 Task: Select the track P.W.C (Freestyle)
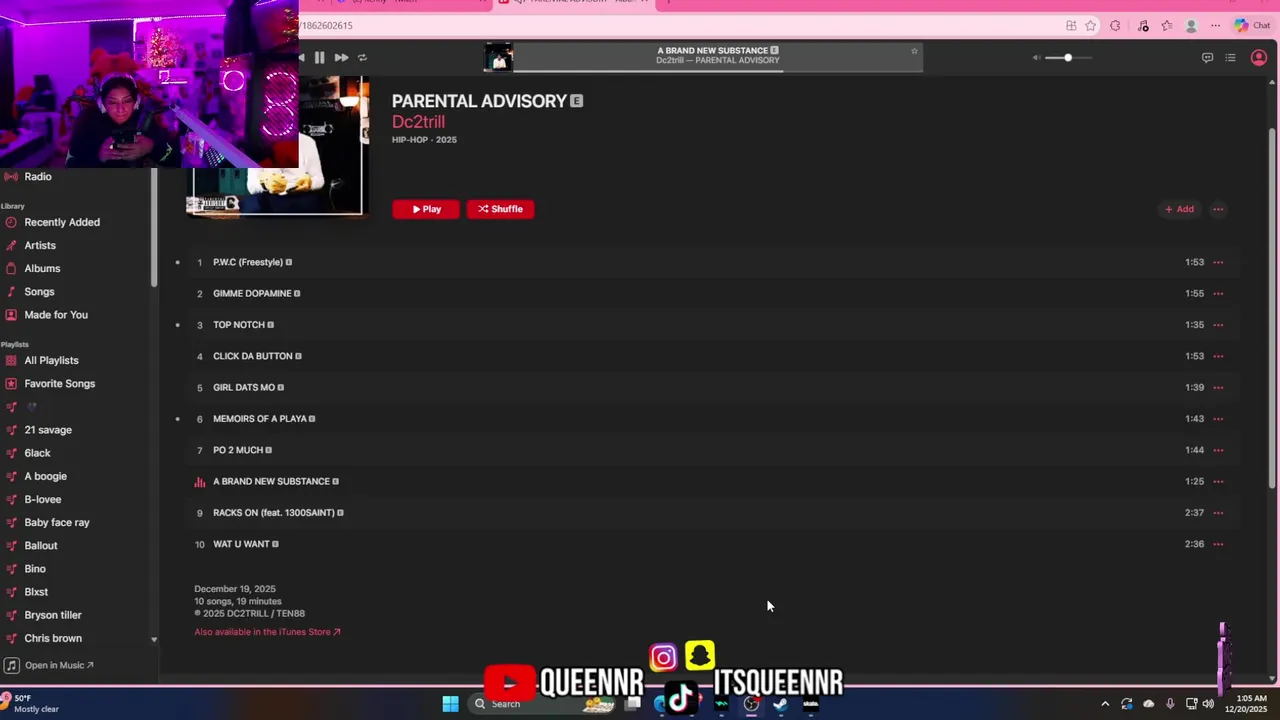(248, 262)
